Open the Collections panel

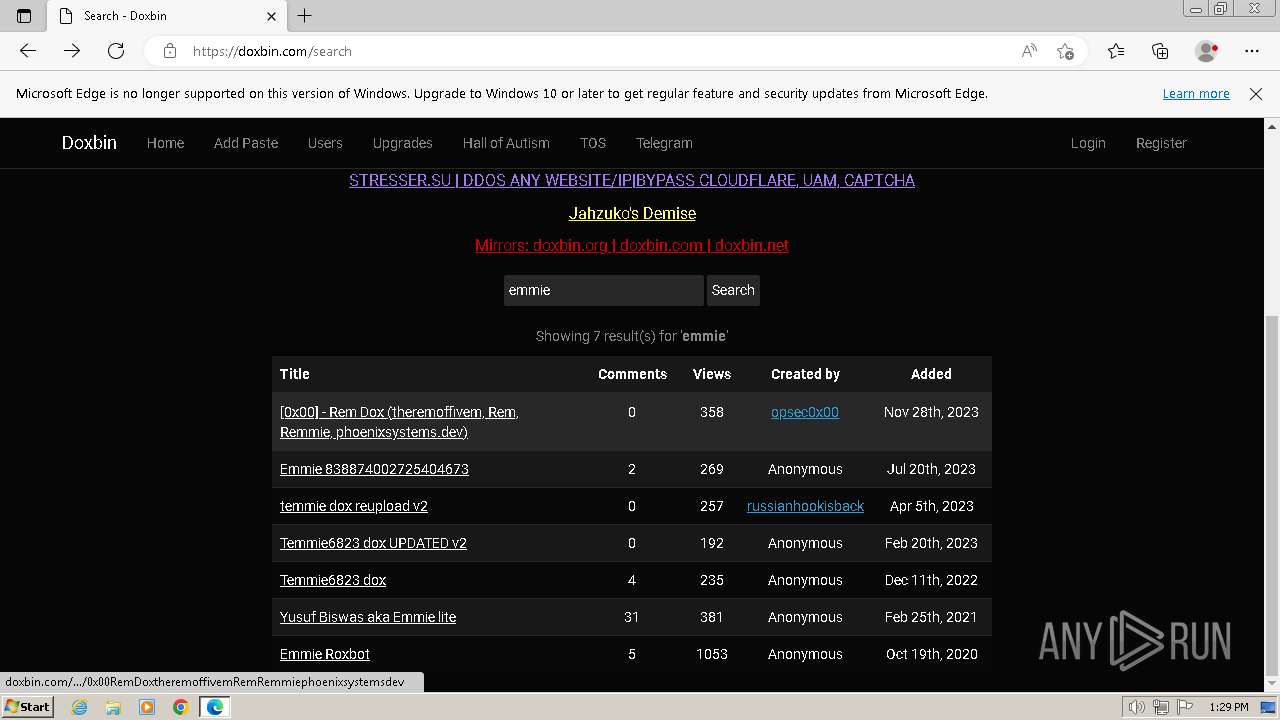(1160, 51)
